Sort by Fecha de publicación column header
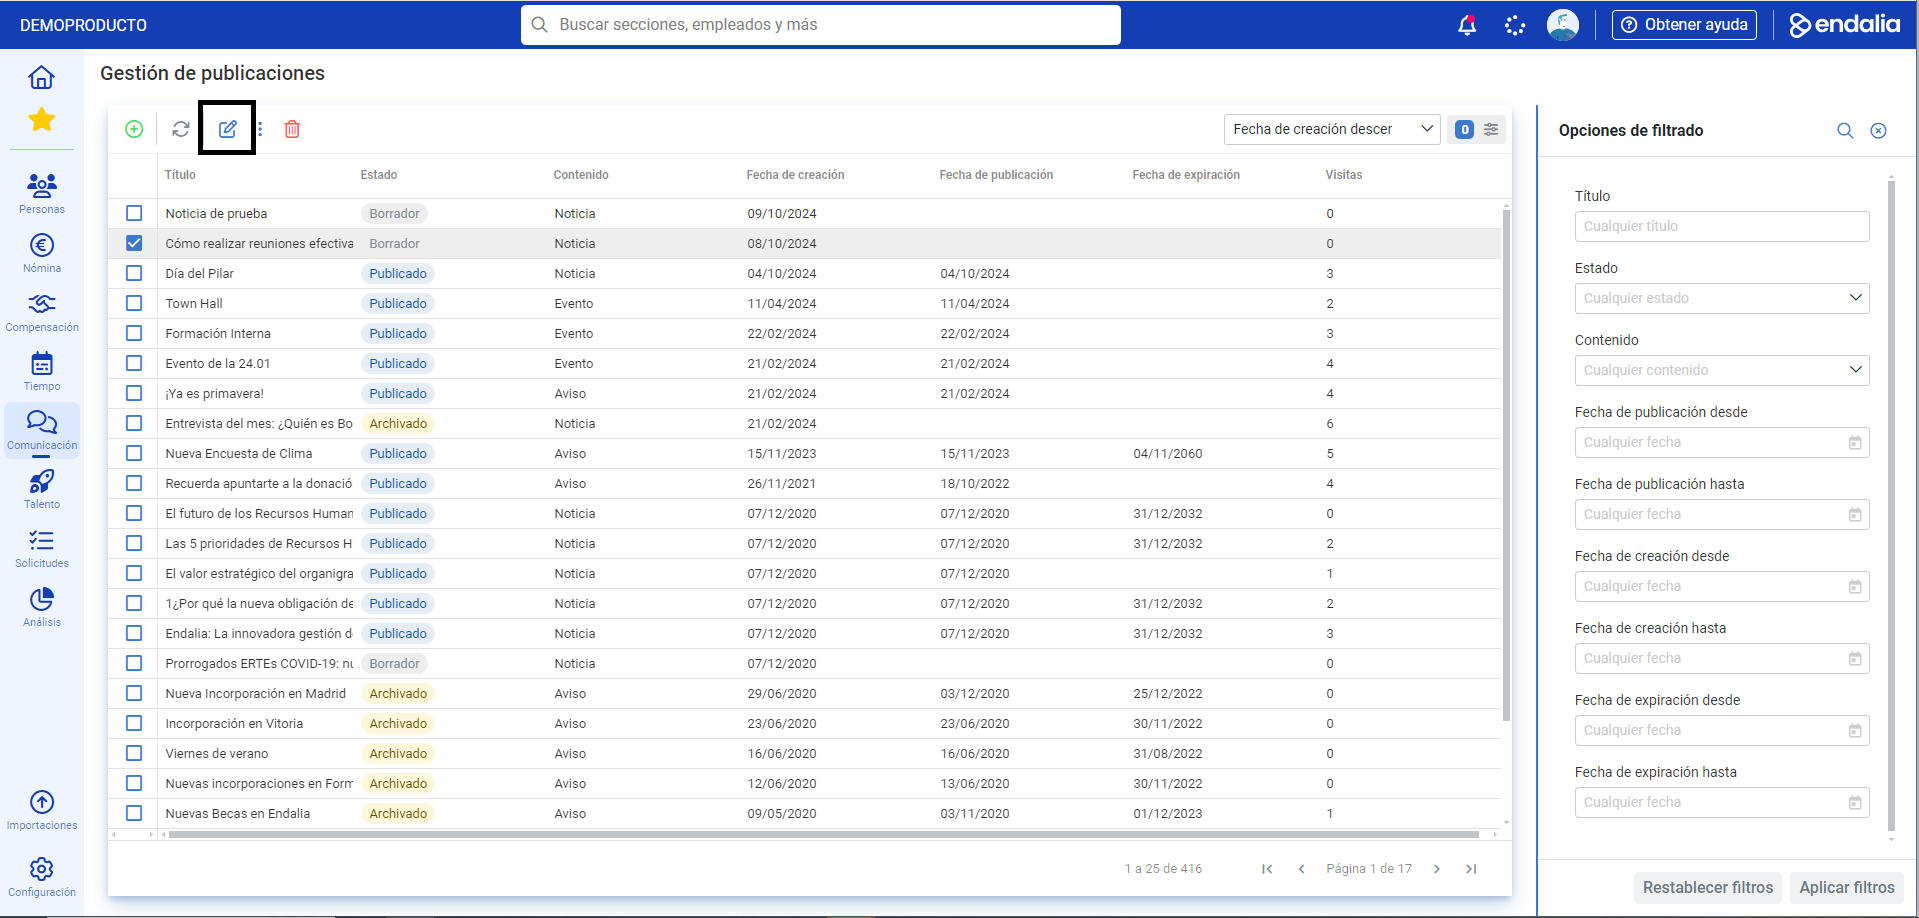The width and height of the screenshot is (1919, 918). click(x=996, y=175)
